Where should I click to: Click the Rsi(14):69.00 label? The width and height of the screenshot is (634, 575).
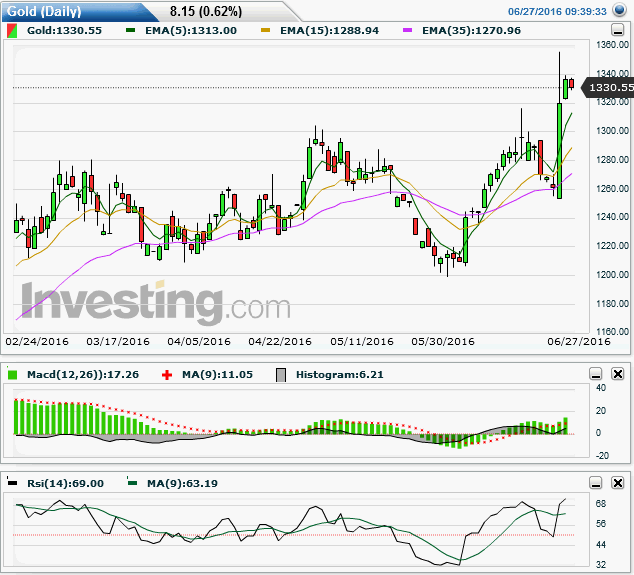tap(66, 483)
